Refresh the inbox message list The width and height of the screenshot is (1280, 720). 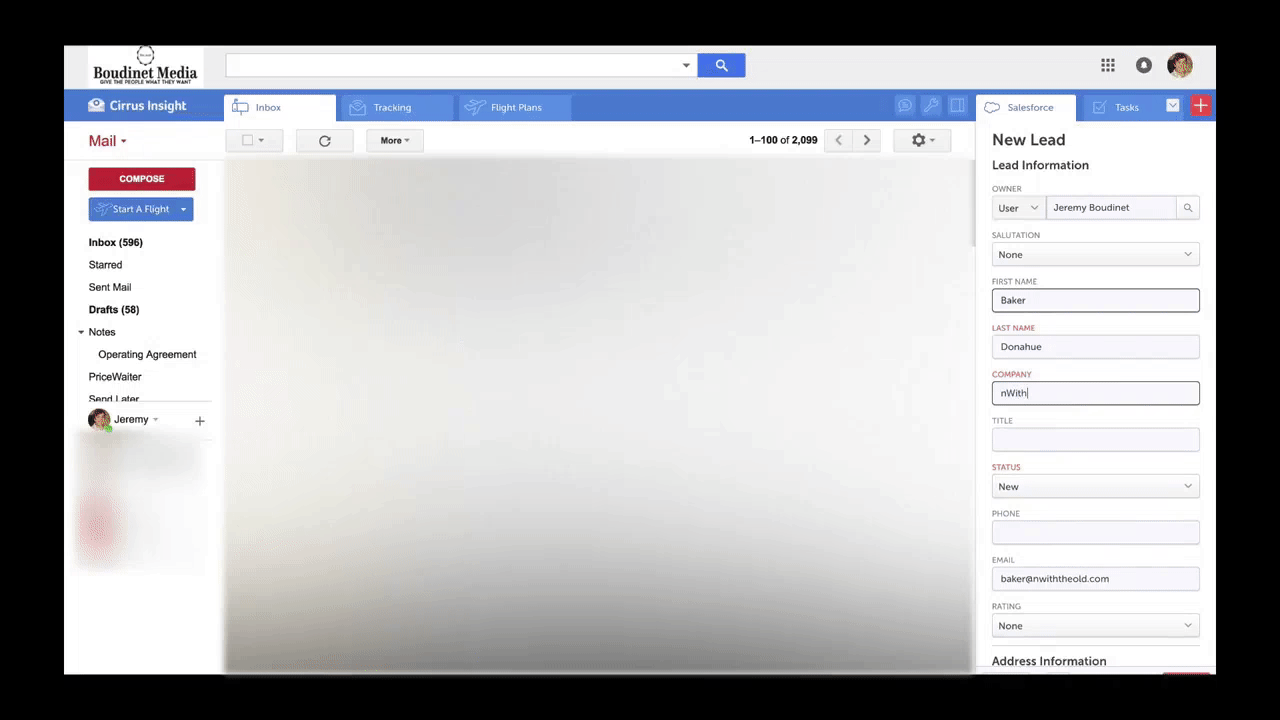[x=324, y=140]
